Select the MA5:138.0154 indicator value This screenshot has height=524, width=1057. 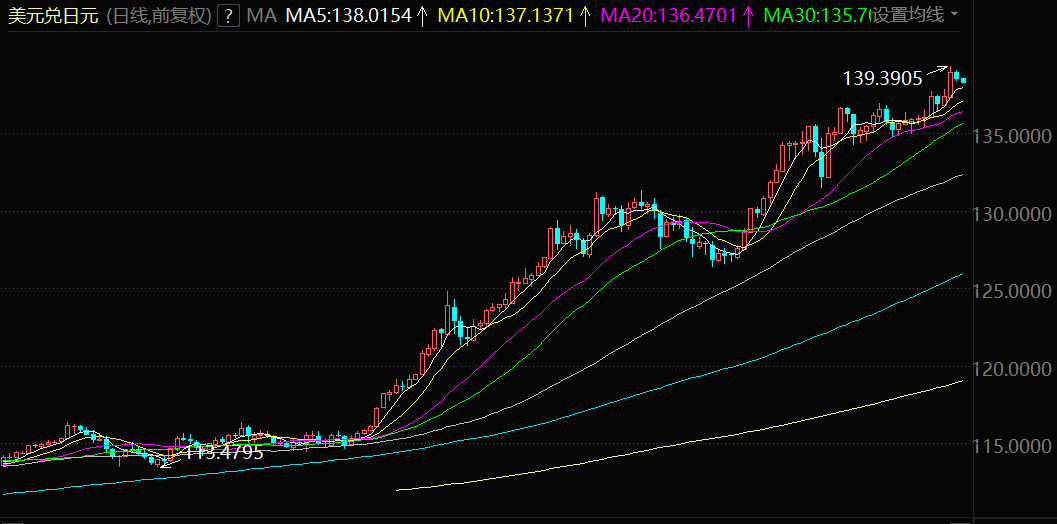349,15
